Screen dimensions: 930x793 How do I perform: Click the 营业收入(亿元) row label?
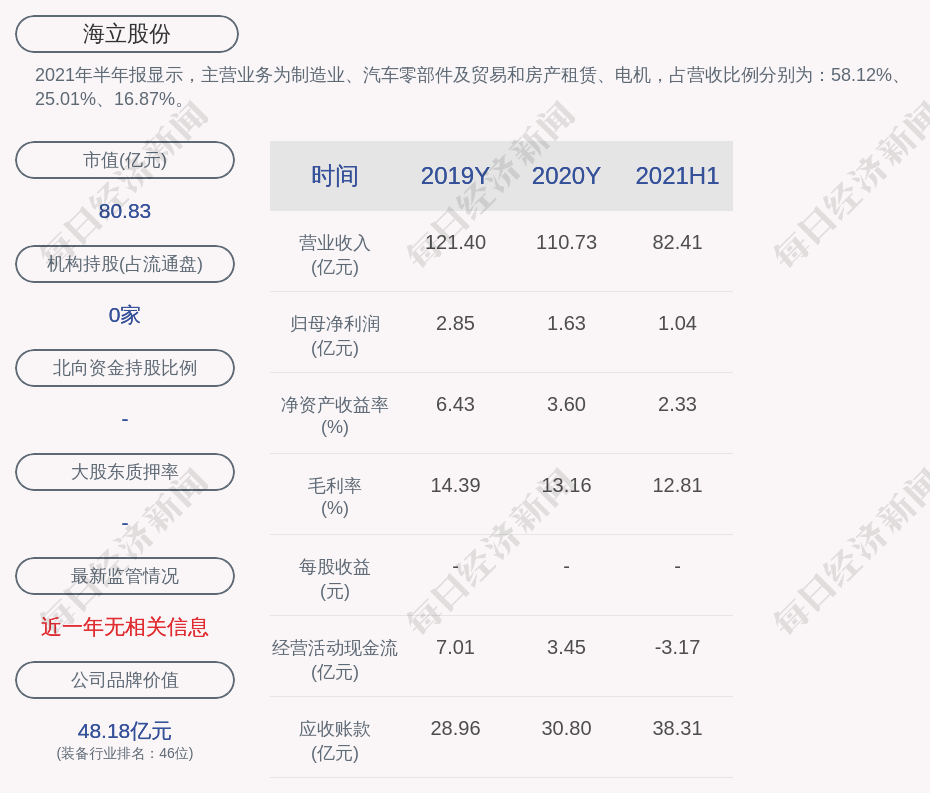point(334,255)
